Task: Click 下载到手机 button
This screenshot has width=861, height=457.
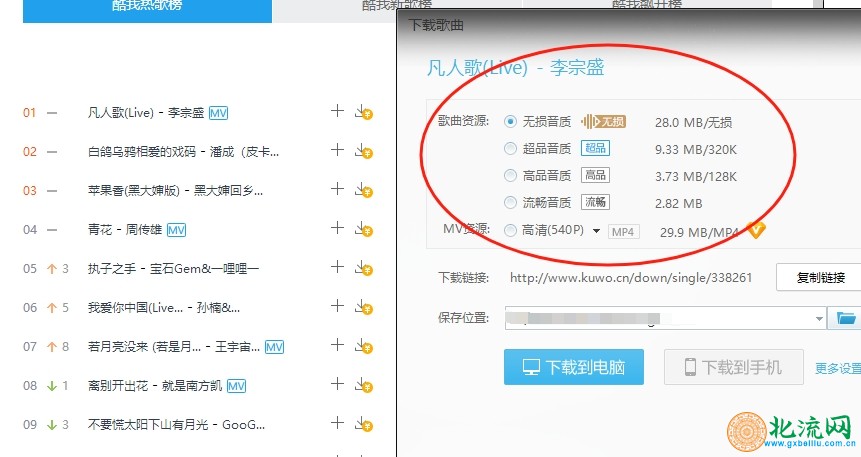Action: [734, 367]
